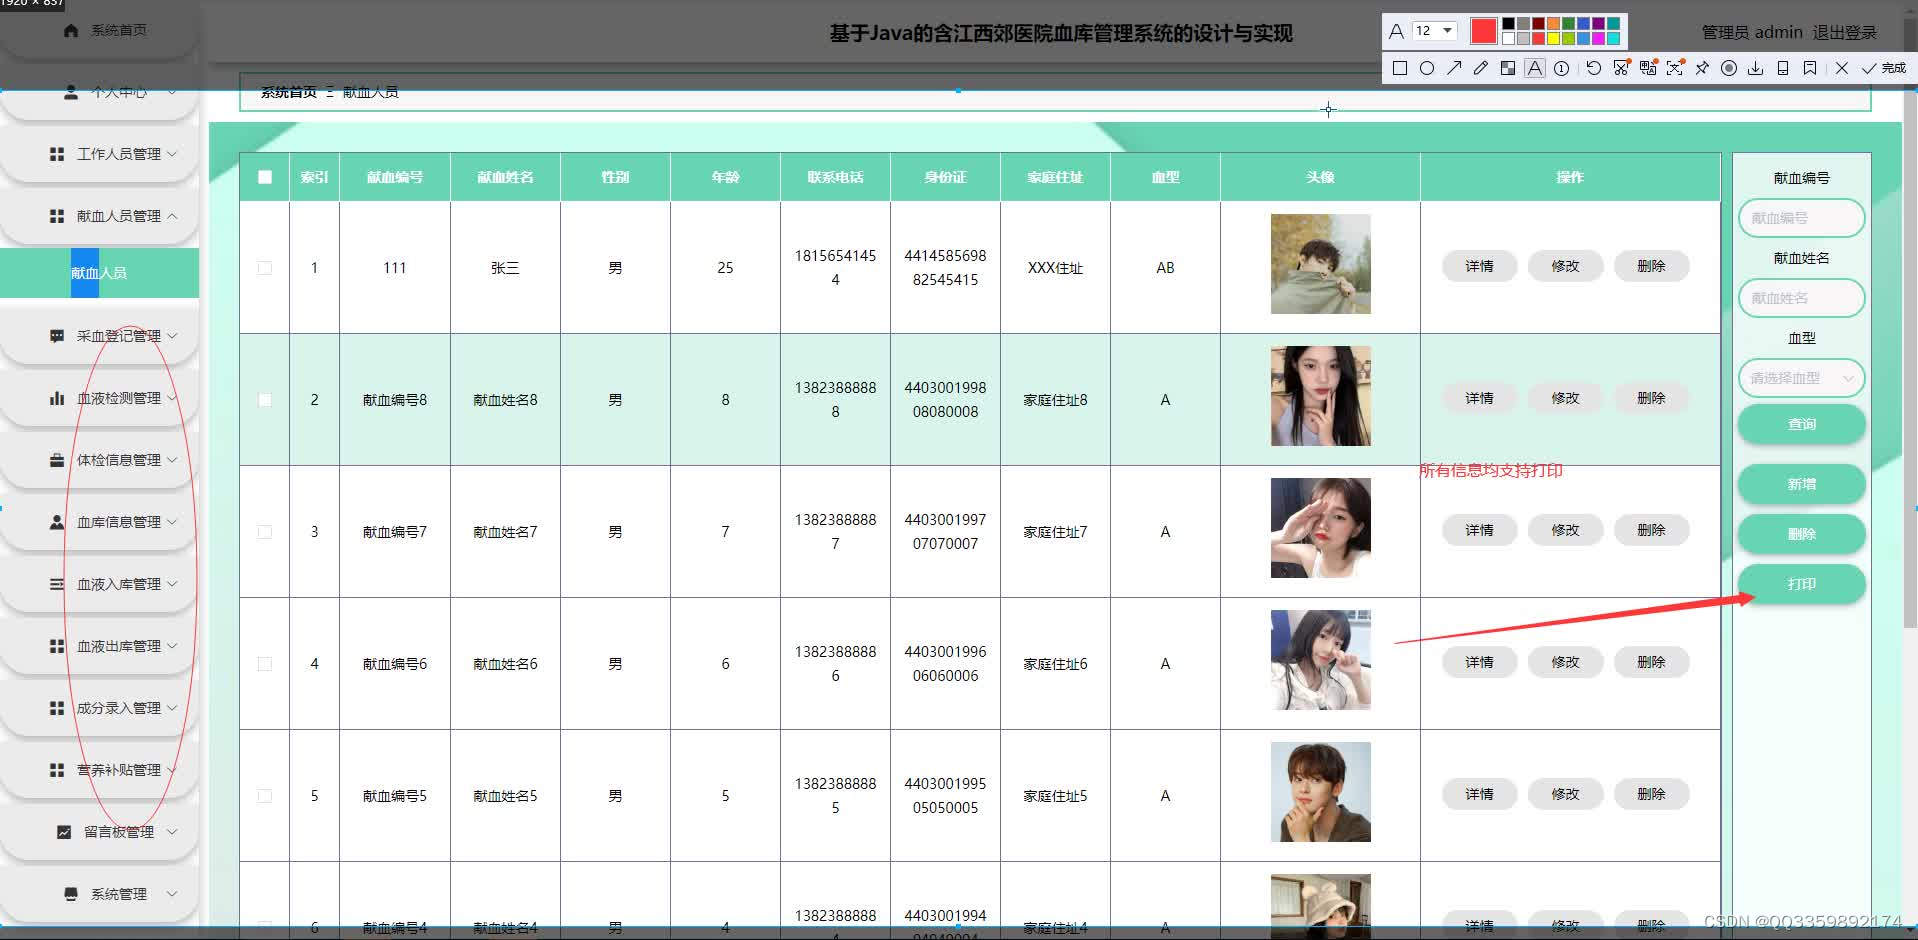Open the 血液入库管理 menu
This screenshot has height=940, width=1918.
[100, 584]
